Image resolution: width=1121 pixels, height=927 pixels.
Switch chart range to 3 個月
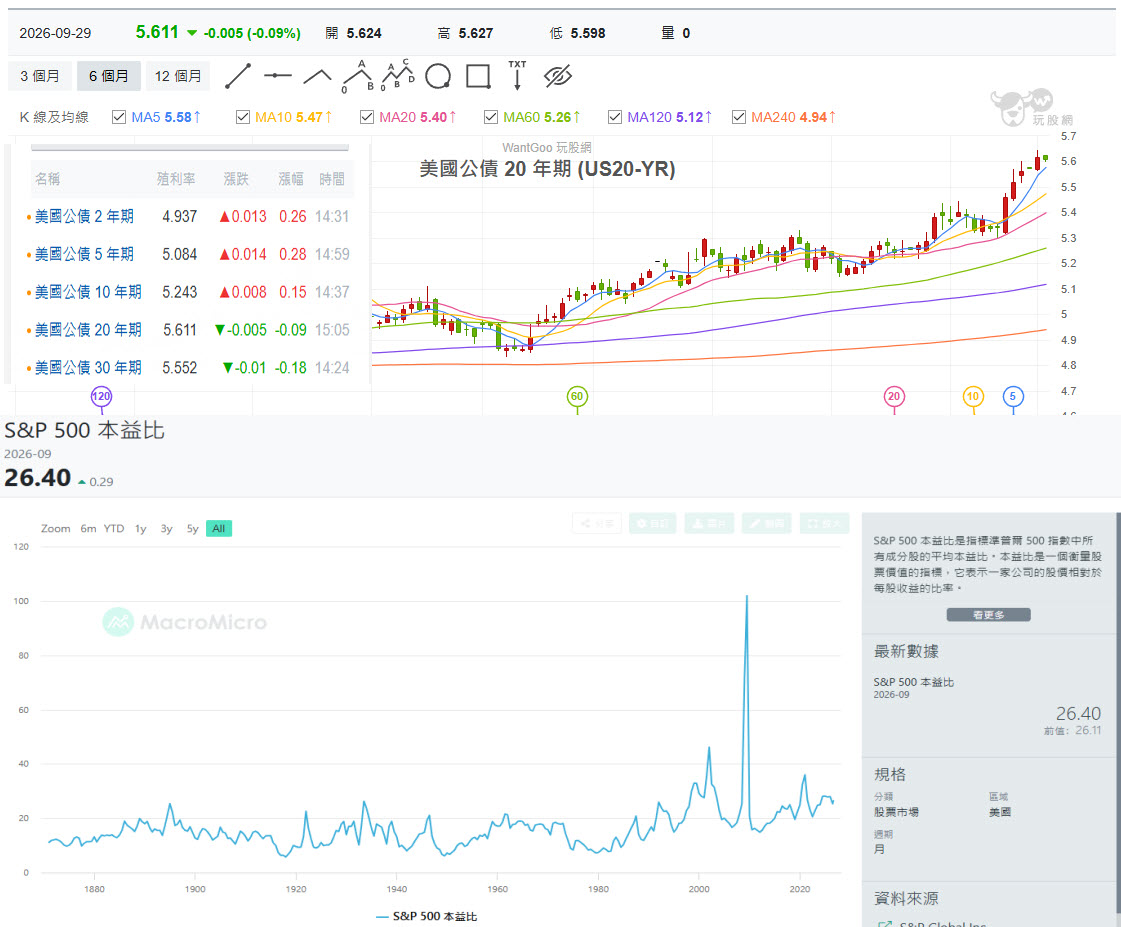pos(40,76)
